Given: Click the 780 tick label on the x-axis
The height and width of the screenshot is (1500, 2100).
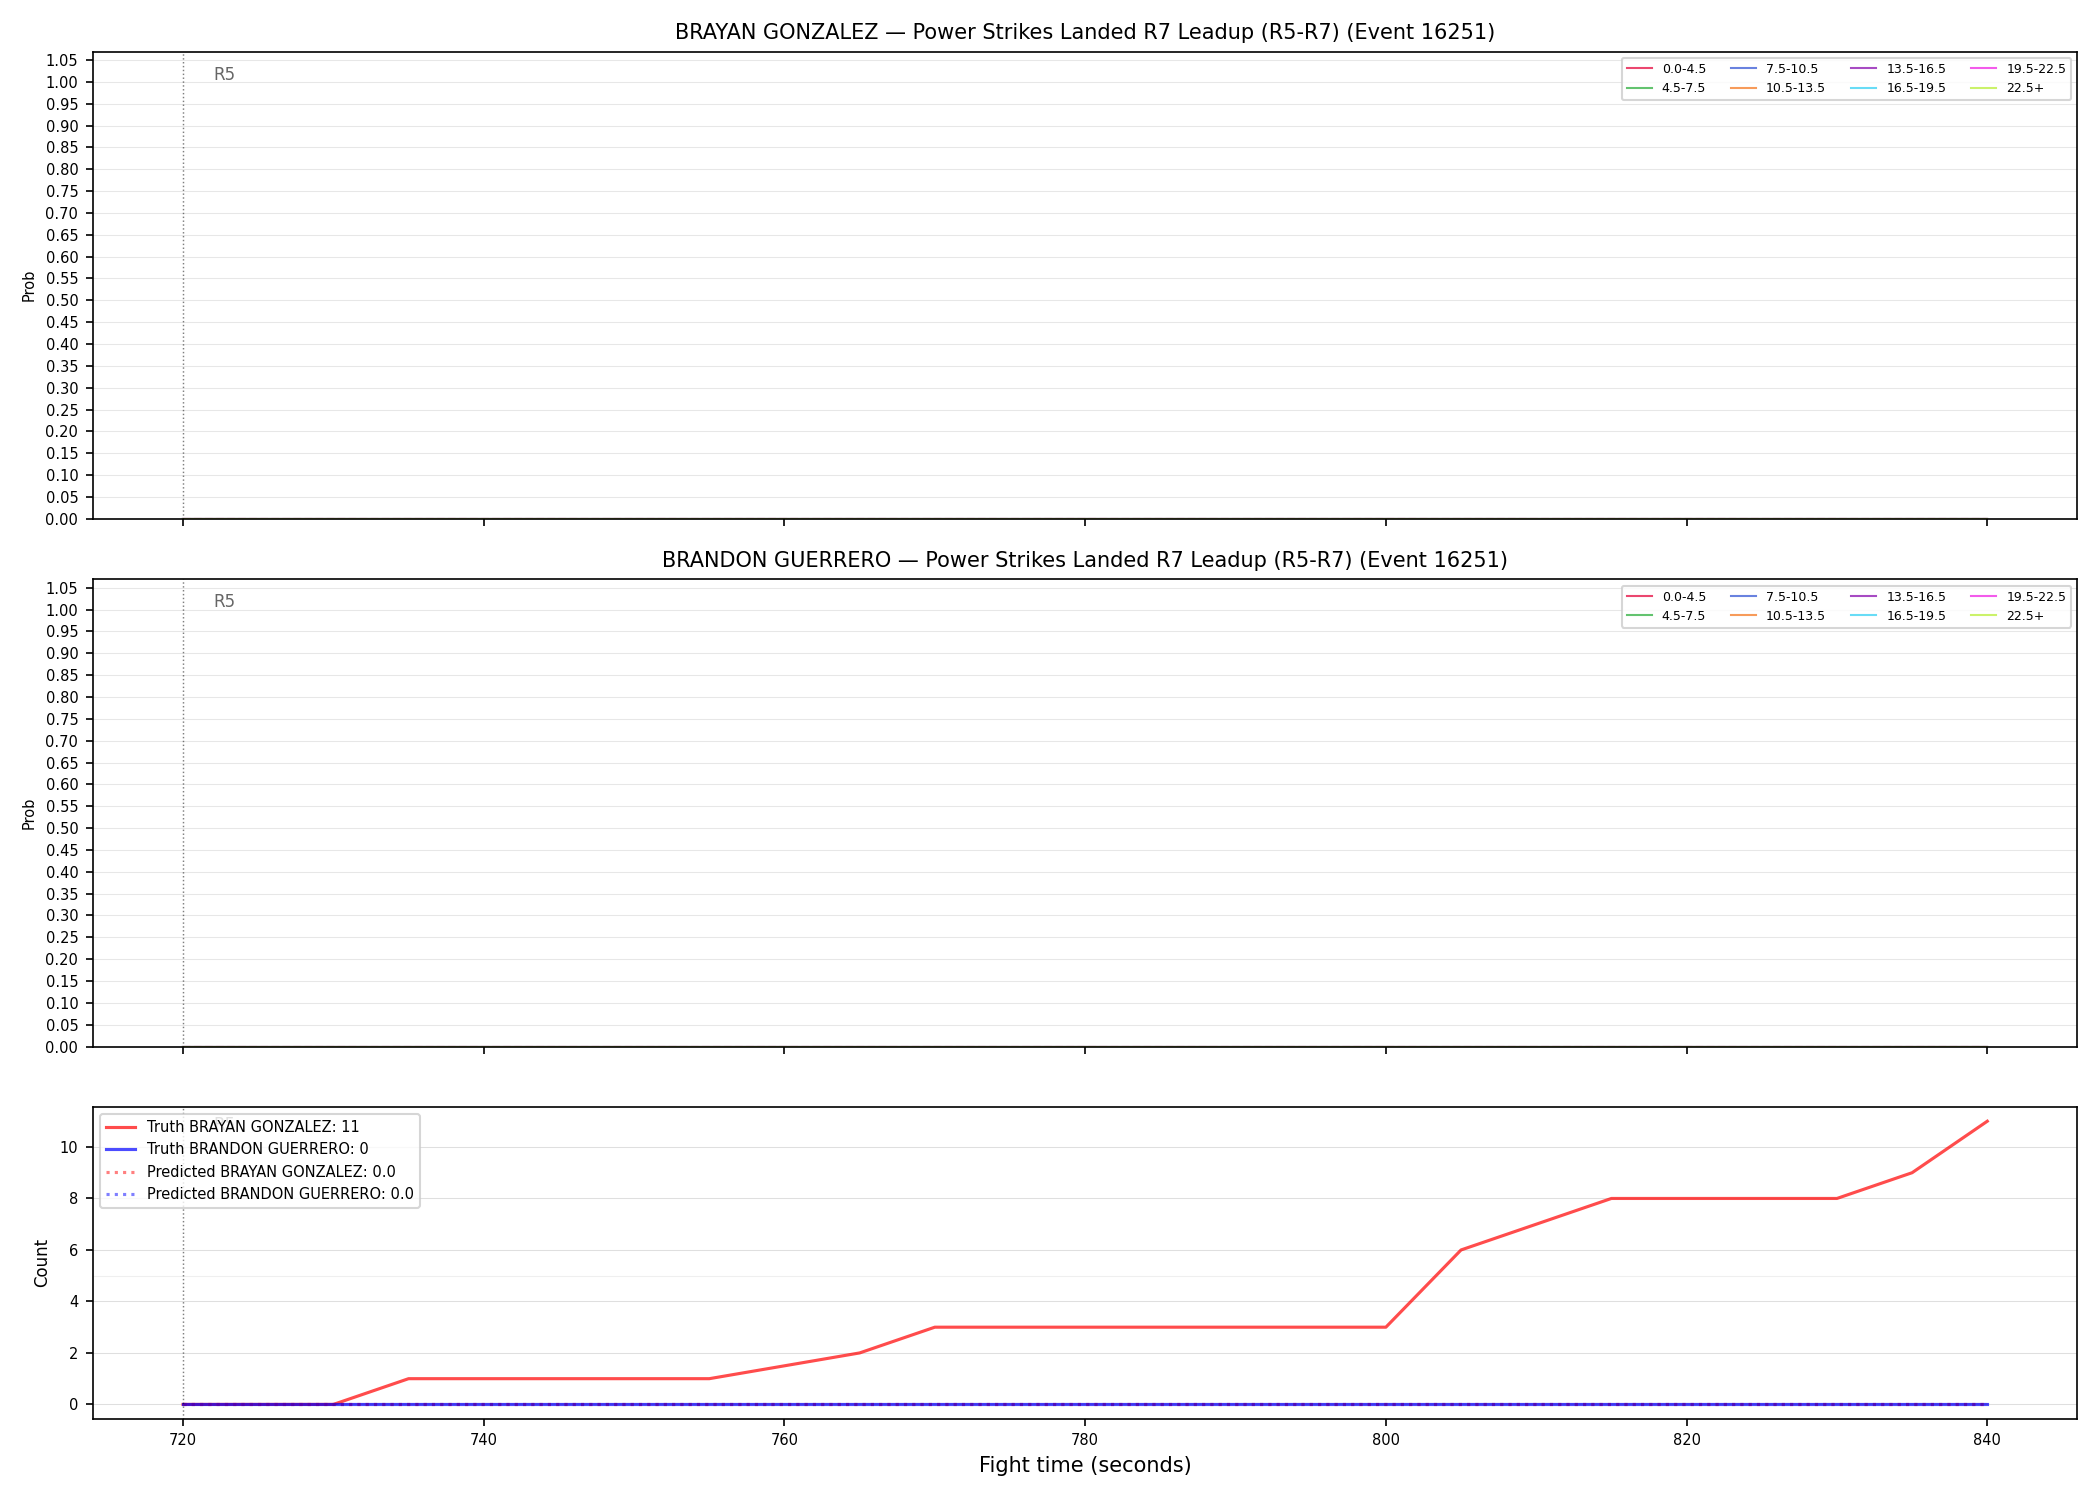Looking at the screenshot, I should [1085, 1440].
